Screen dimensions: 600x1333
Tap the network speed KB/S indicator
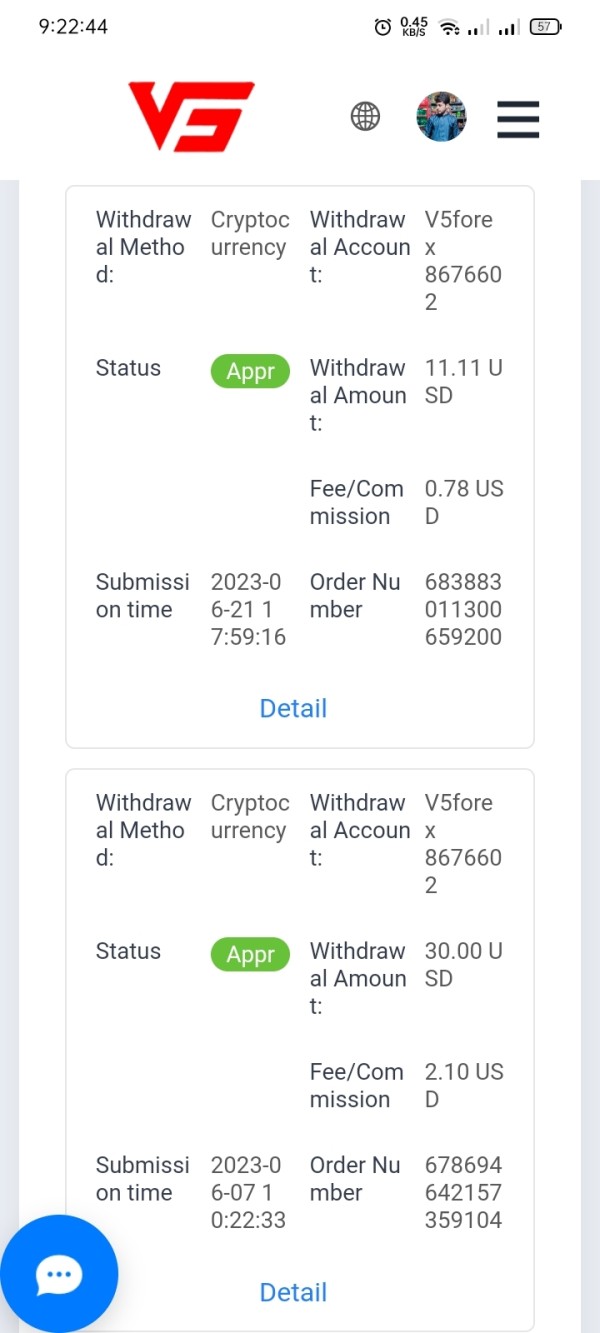(x=413, y=27)
